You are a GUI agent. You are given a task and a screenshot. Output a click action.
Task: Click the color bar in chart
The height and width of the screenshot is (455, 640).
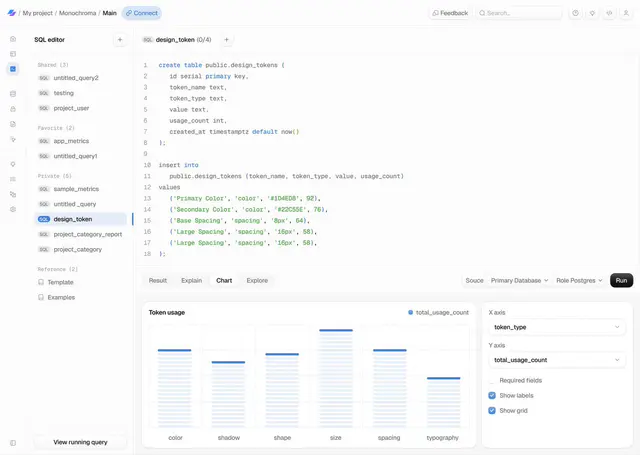(175, 388)
